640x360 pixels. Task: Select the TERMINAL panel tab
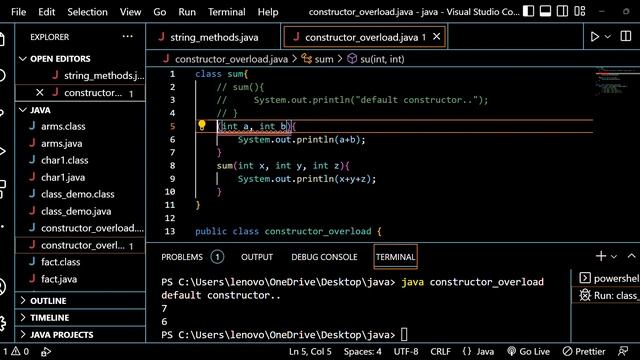tap(395, 257)
